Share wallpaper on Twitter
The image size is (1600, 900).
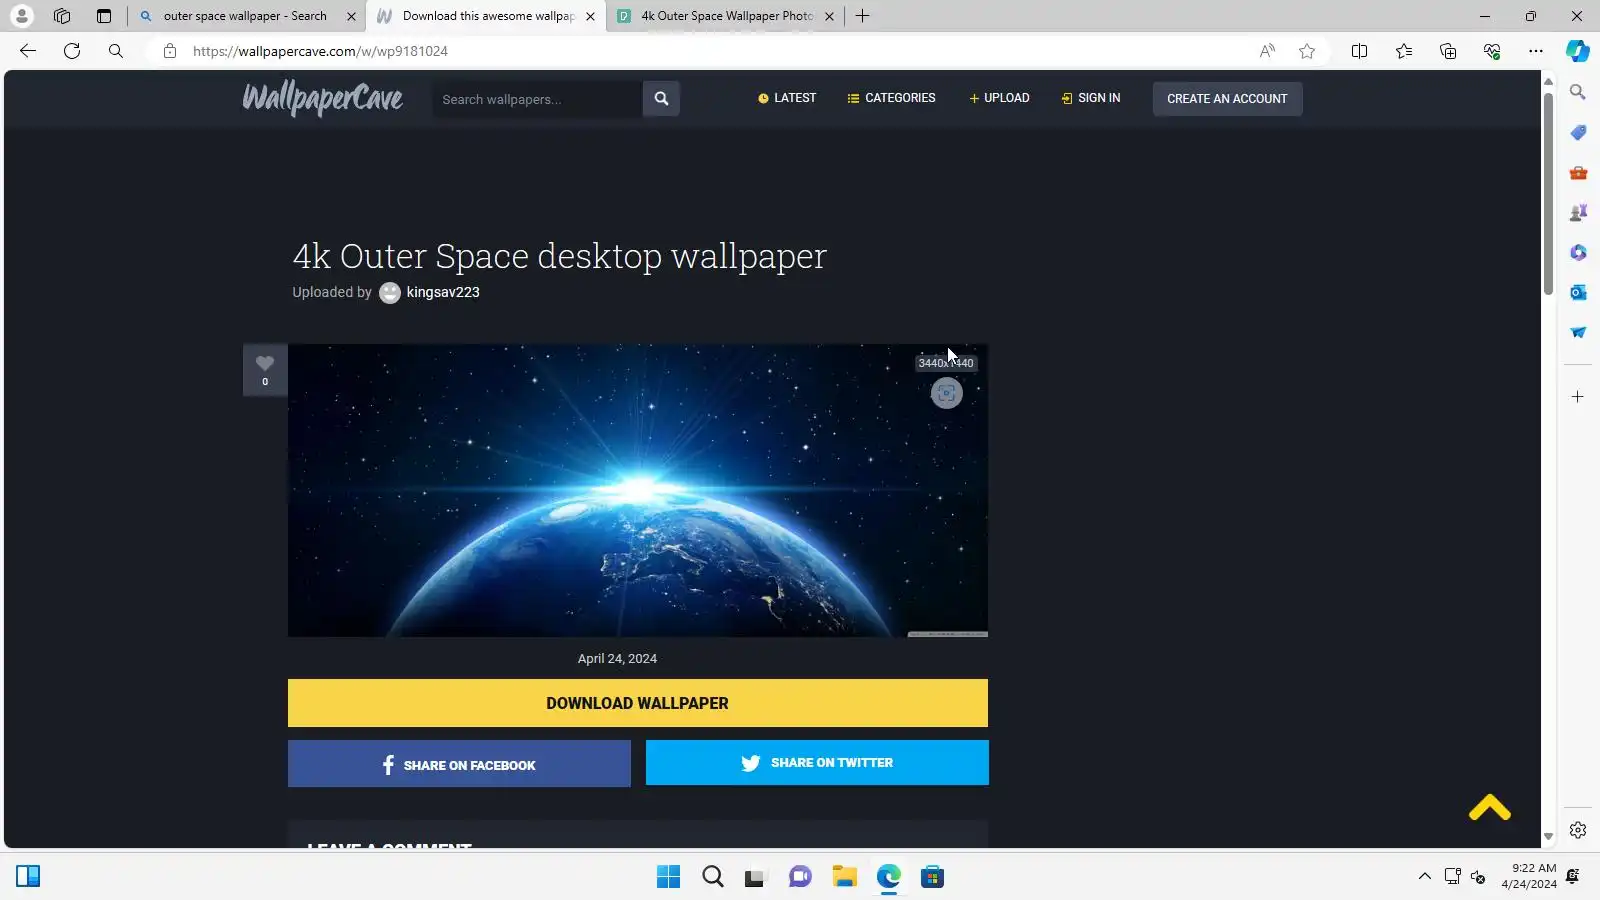click(x=817, y=763)
